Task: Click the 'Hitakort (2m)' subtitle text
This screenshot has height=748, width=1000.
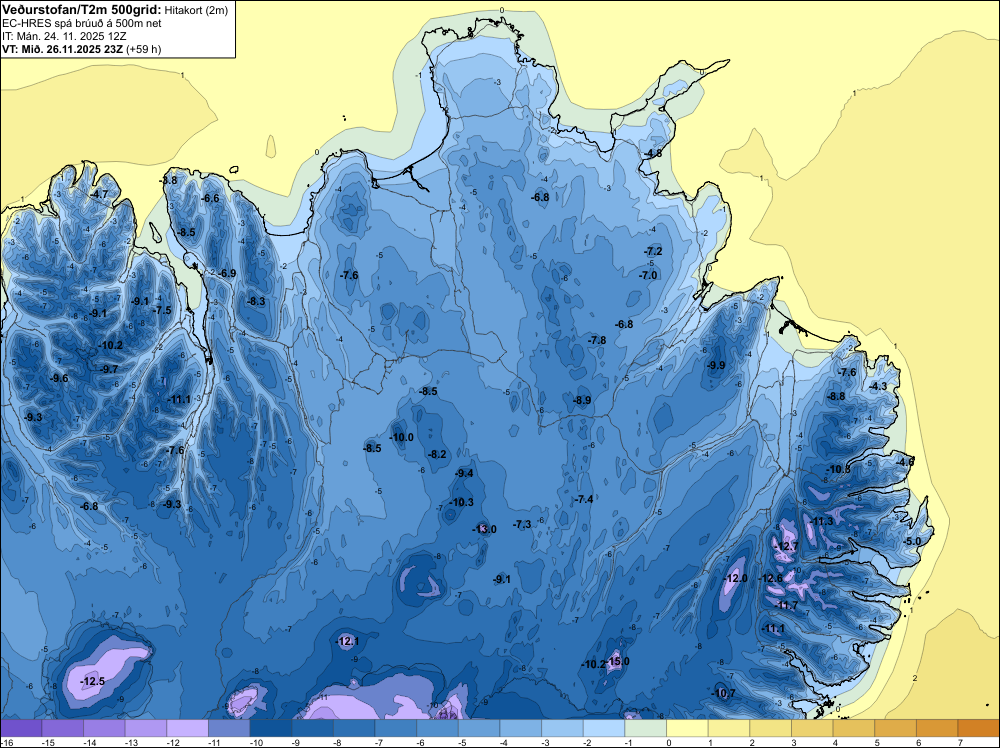Action: tap(196, 10)
